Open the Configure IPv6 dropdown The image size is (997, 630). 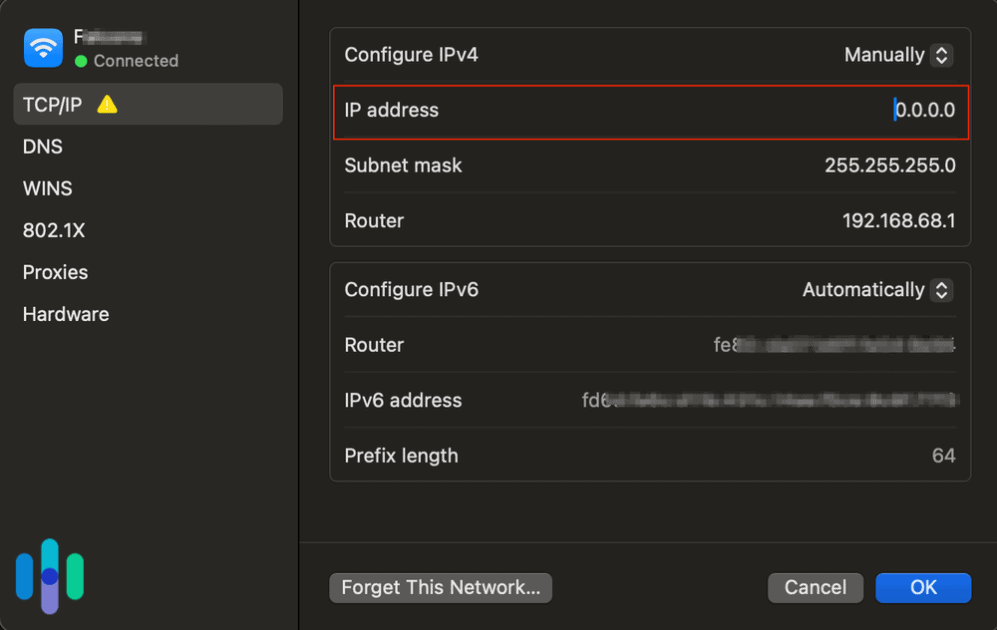[876, 290]
